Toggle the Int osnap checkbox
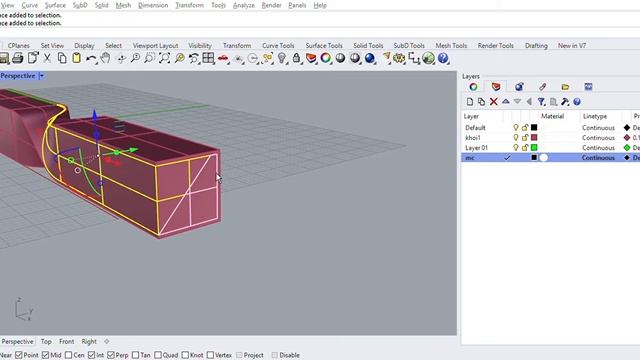This screenshot has width=640, height=360. (x=91, y=355)
